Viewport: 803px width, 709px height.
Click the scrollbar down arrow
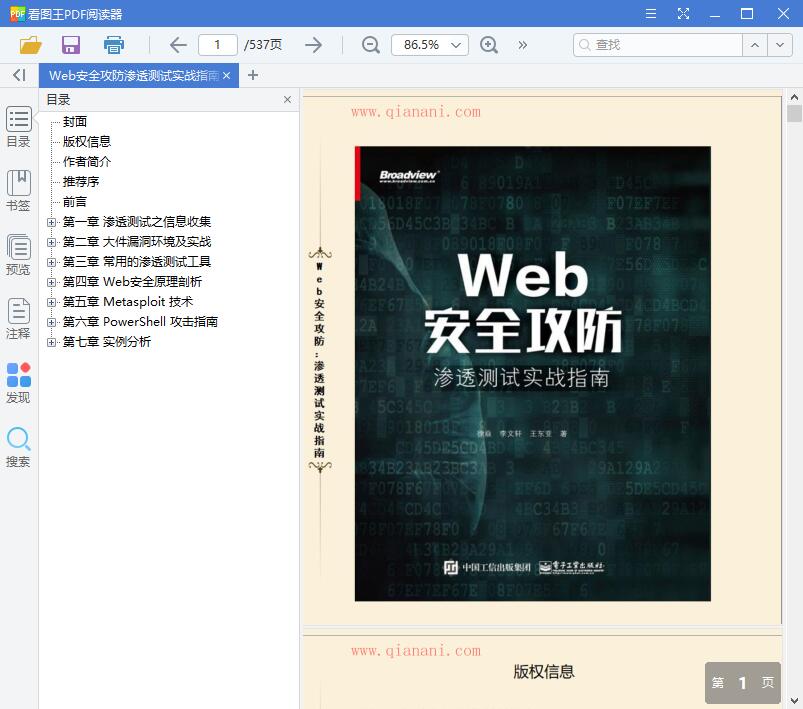[x=794, y=701]
